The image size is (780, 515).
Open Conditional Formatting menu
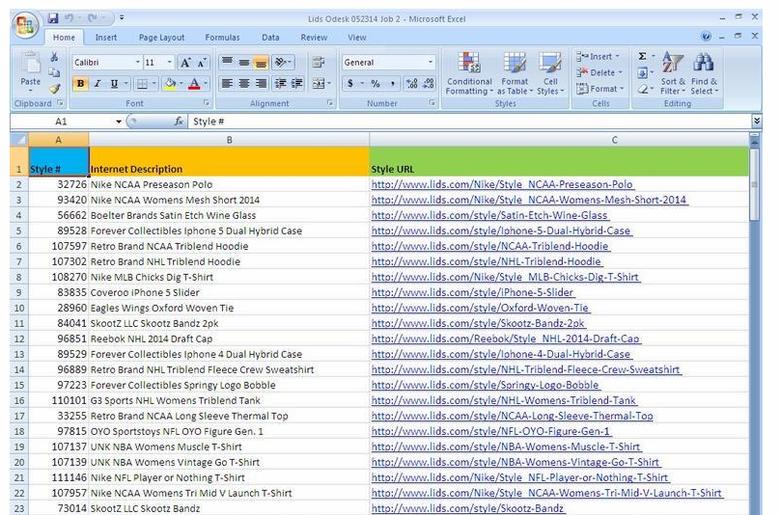tap(468, 73)
